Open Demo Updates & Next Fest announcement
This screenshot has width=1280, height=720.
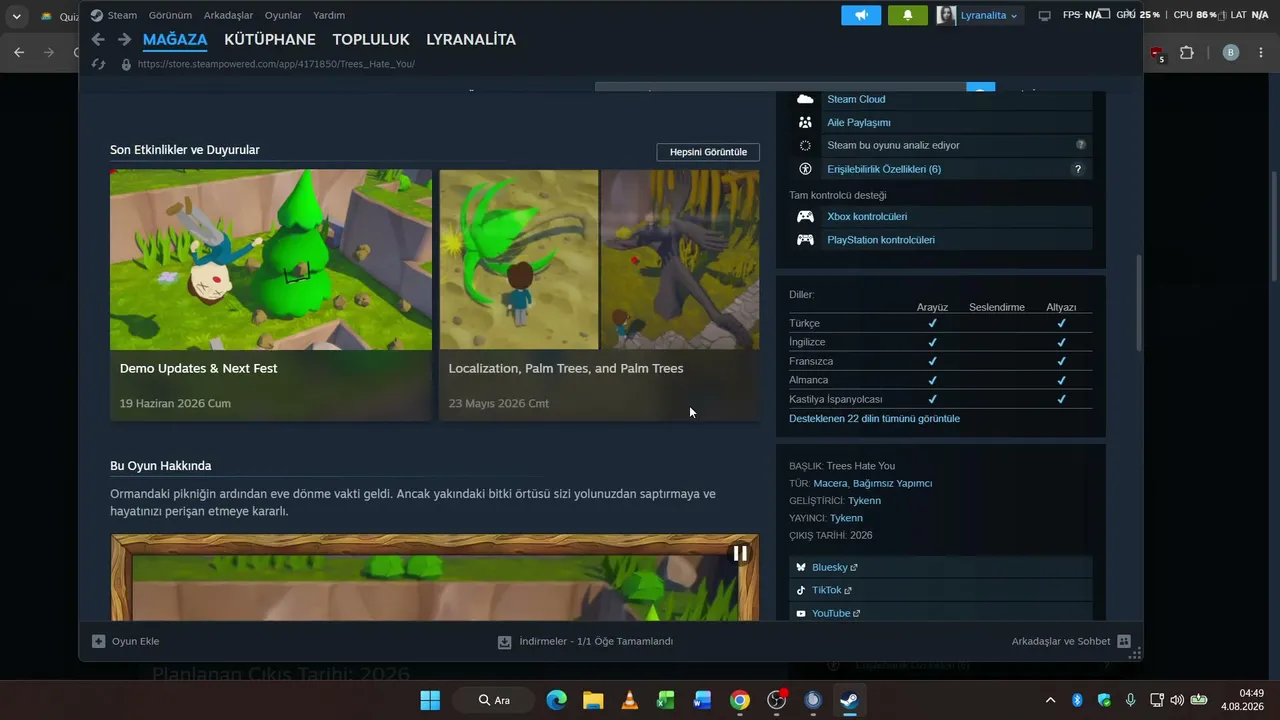271,295
